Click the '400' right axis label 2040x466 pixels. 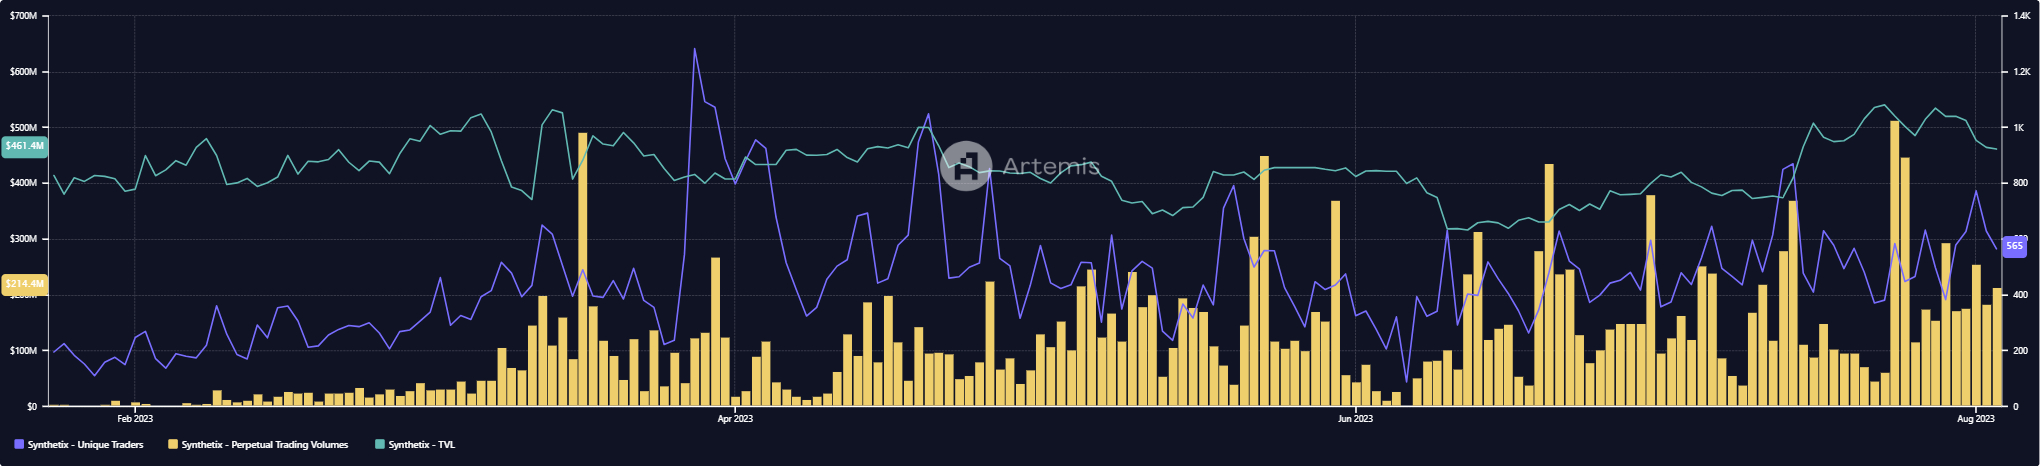[2021, 295]
